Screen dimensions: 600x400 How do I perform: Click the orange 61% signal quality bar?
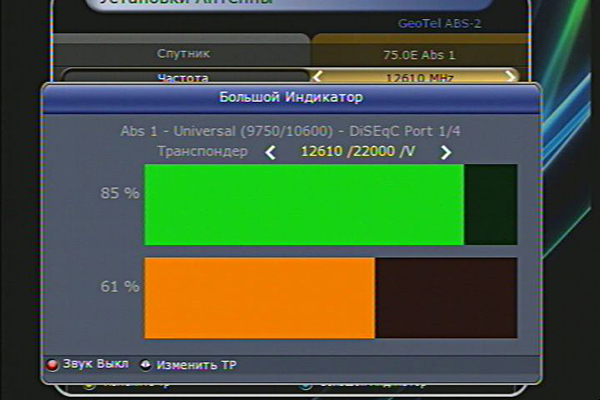click(x=259, y=298)
